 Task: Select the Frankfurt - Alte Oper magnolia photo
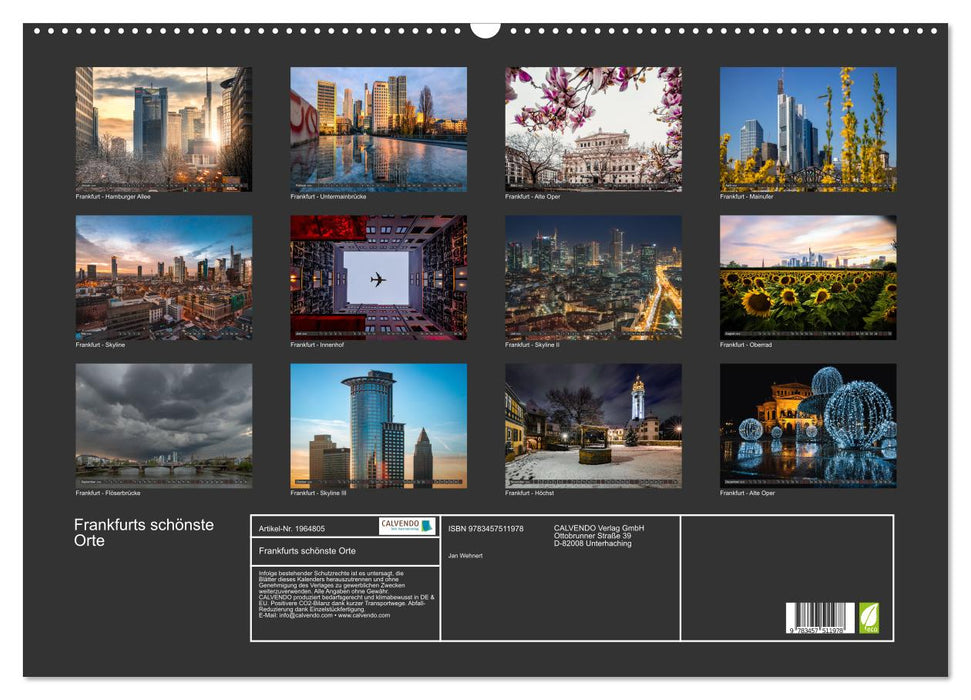point(594,130)
